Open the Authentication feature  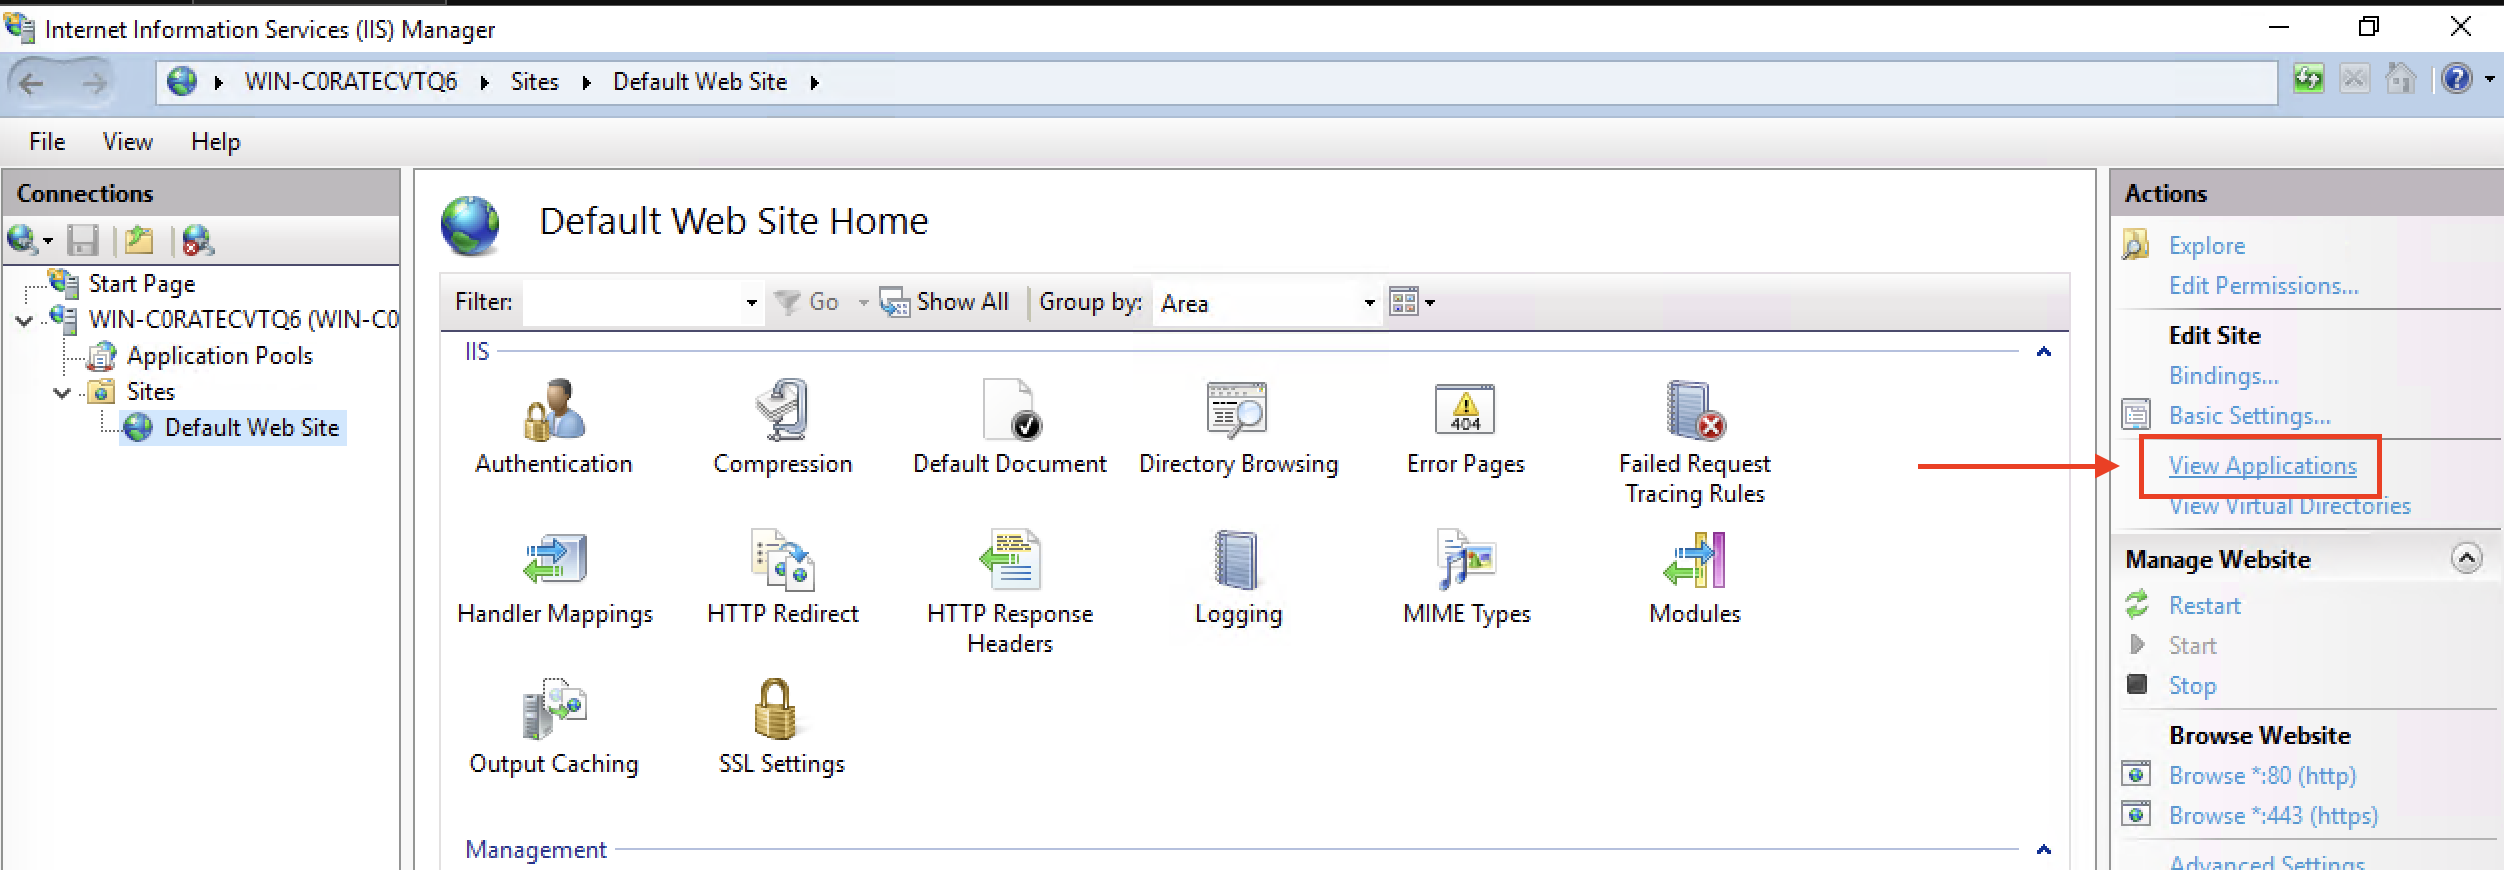[554, 428]
